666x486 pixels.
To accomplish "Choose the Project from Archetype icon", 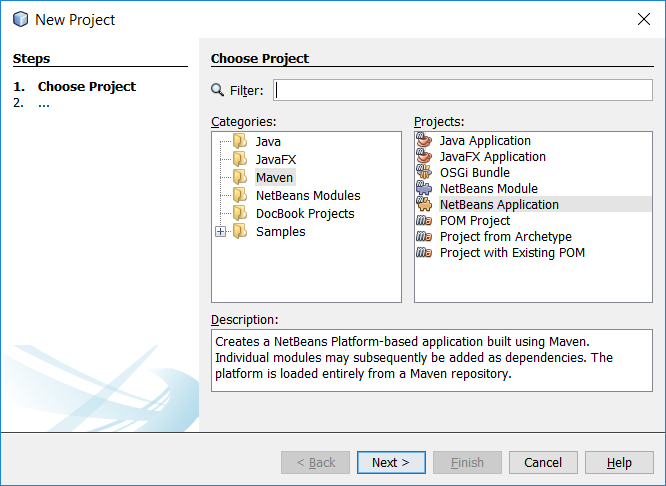I will (424, 237).
